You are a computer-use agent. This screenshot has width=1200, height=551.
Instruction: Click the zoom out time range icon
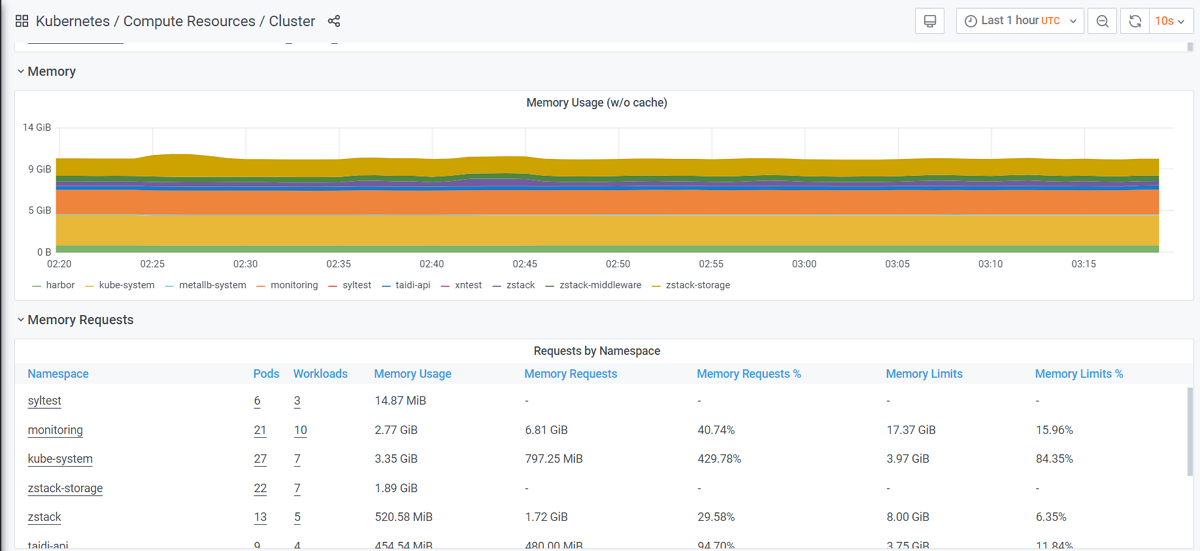(x=1102, y=21)
